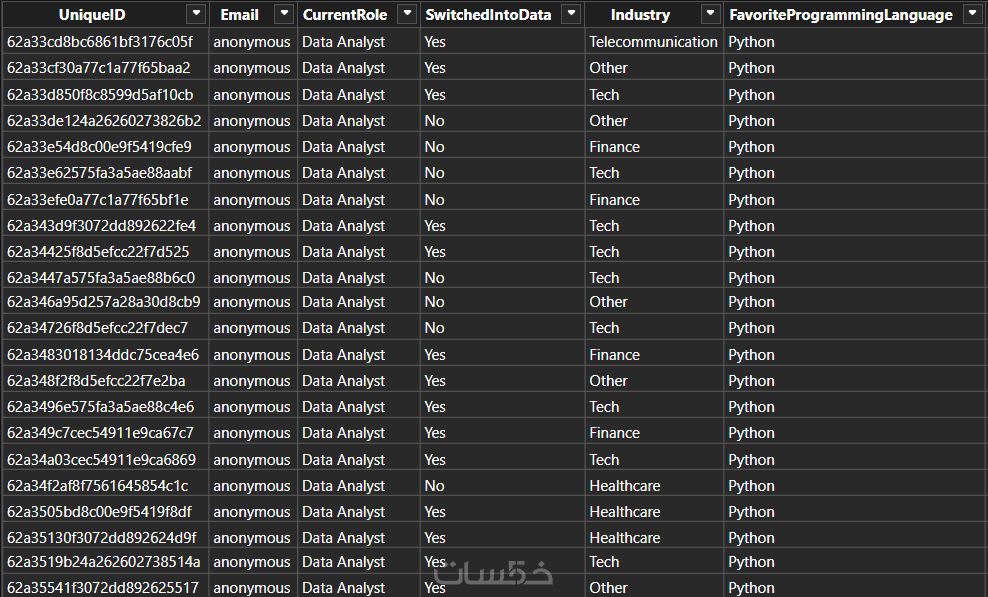This screenshot has width=988, height=597.
Task: Click the ID cell 62a3447a575fa3a5ae88b6c0
Action: pyautogui.click(x=101, y=278)
